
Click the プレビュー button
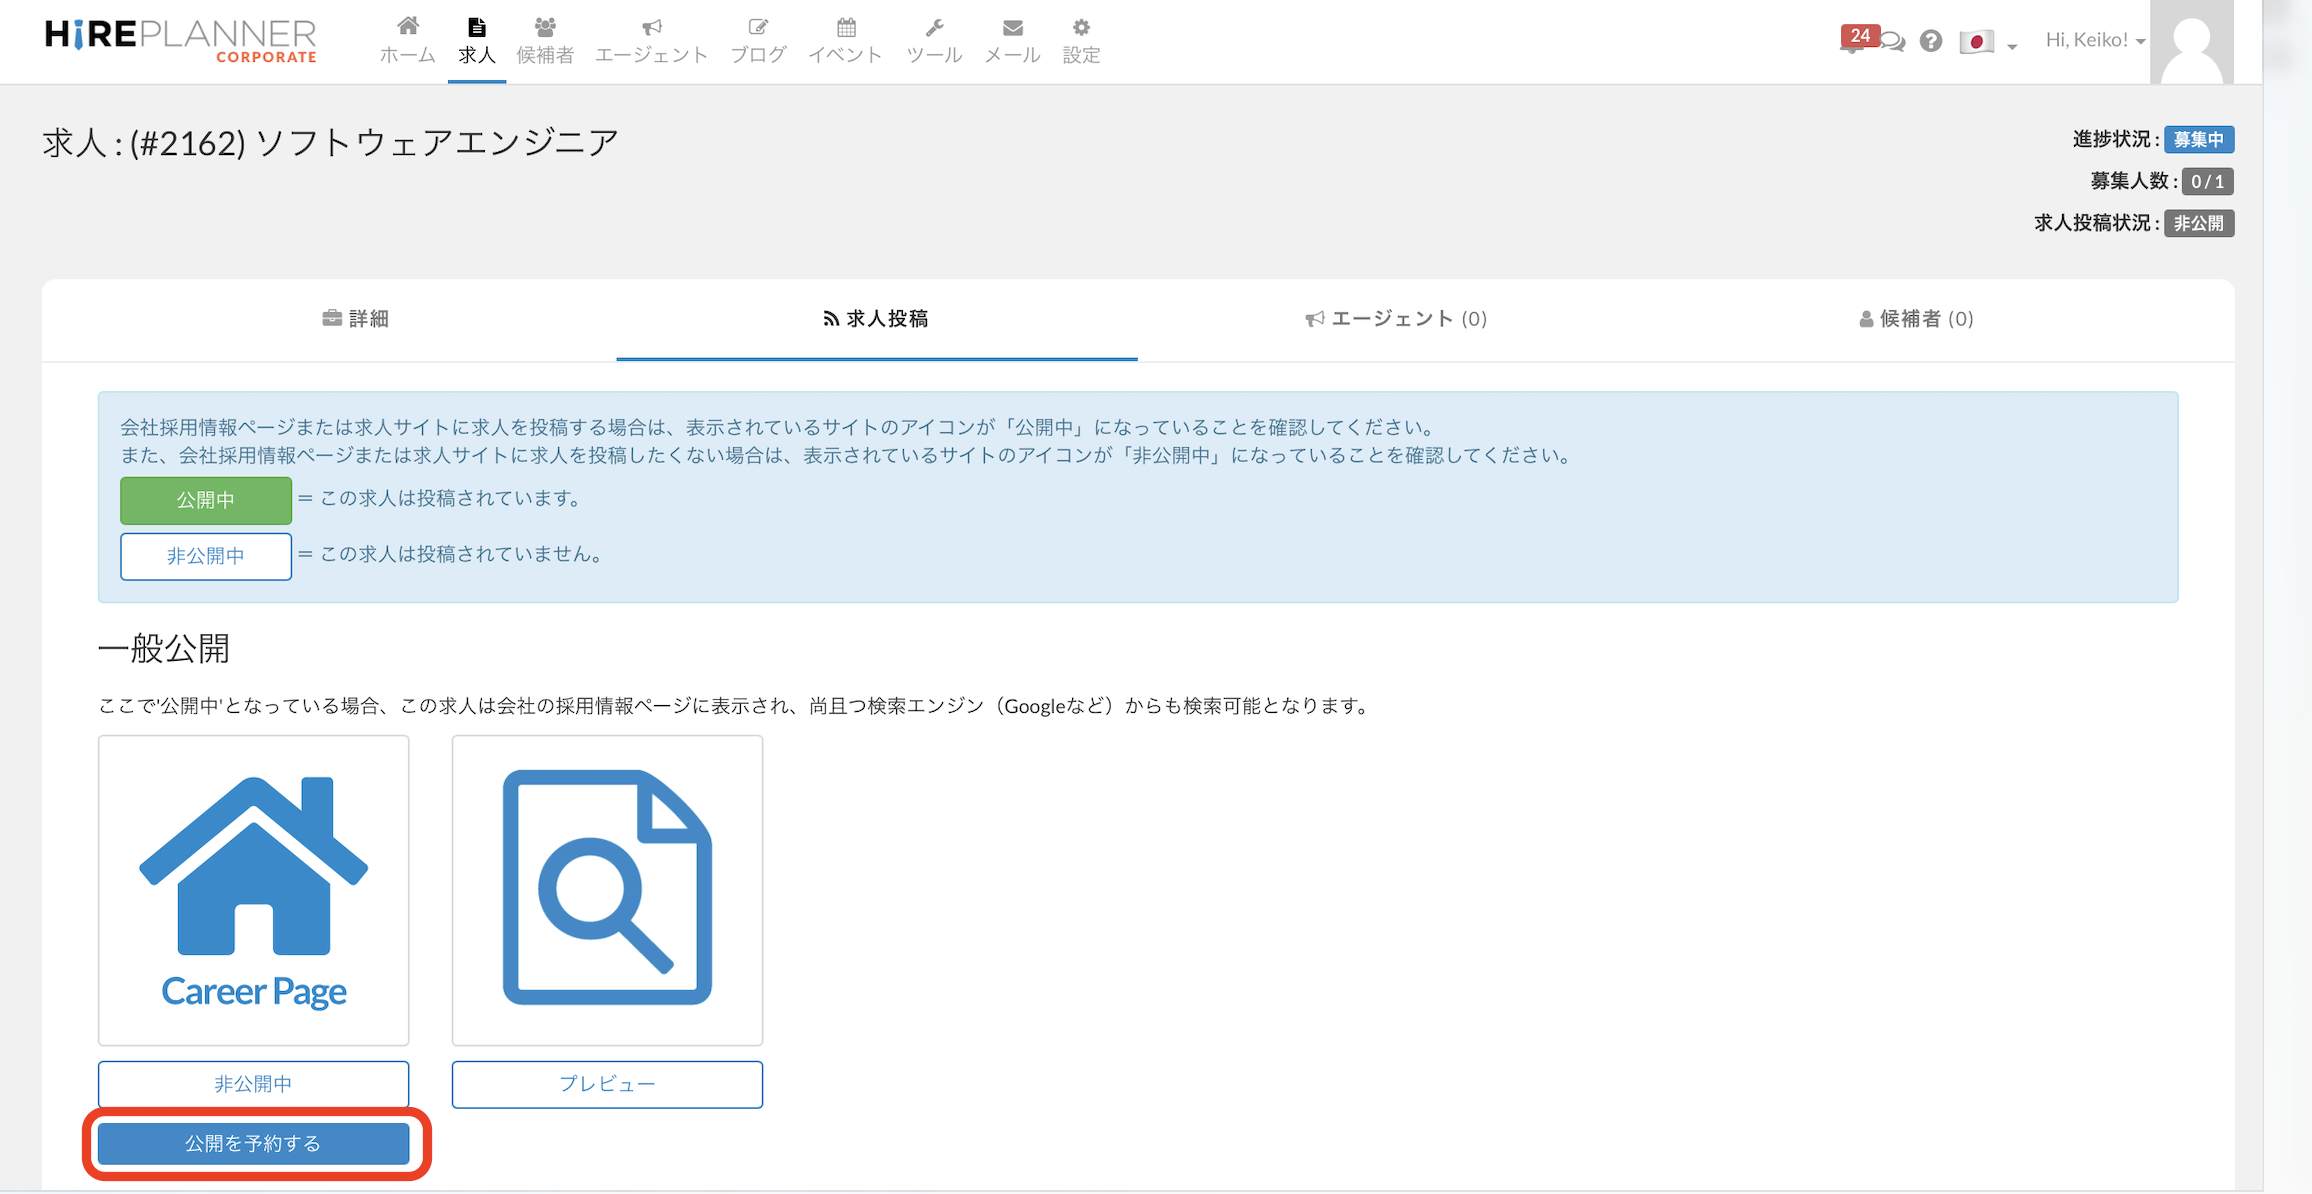pos(607,1084)
